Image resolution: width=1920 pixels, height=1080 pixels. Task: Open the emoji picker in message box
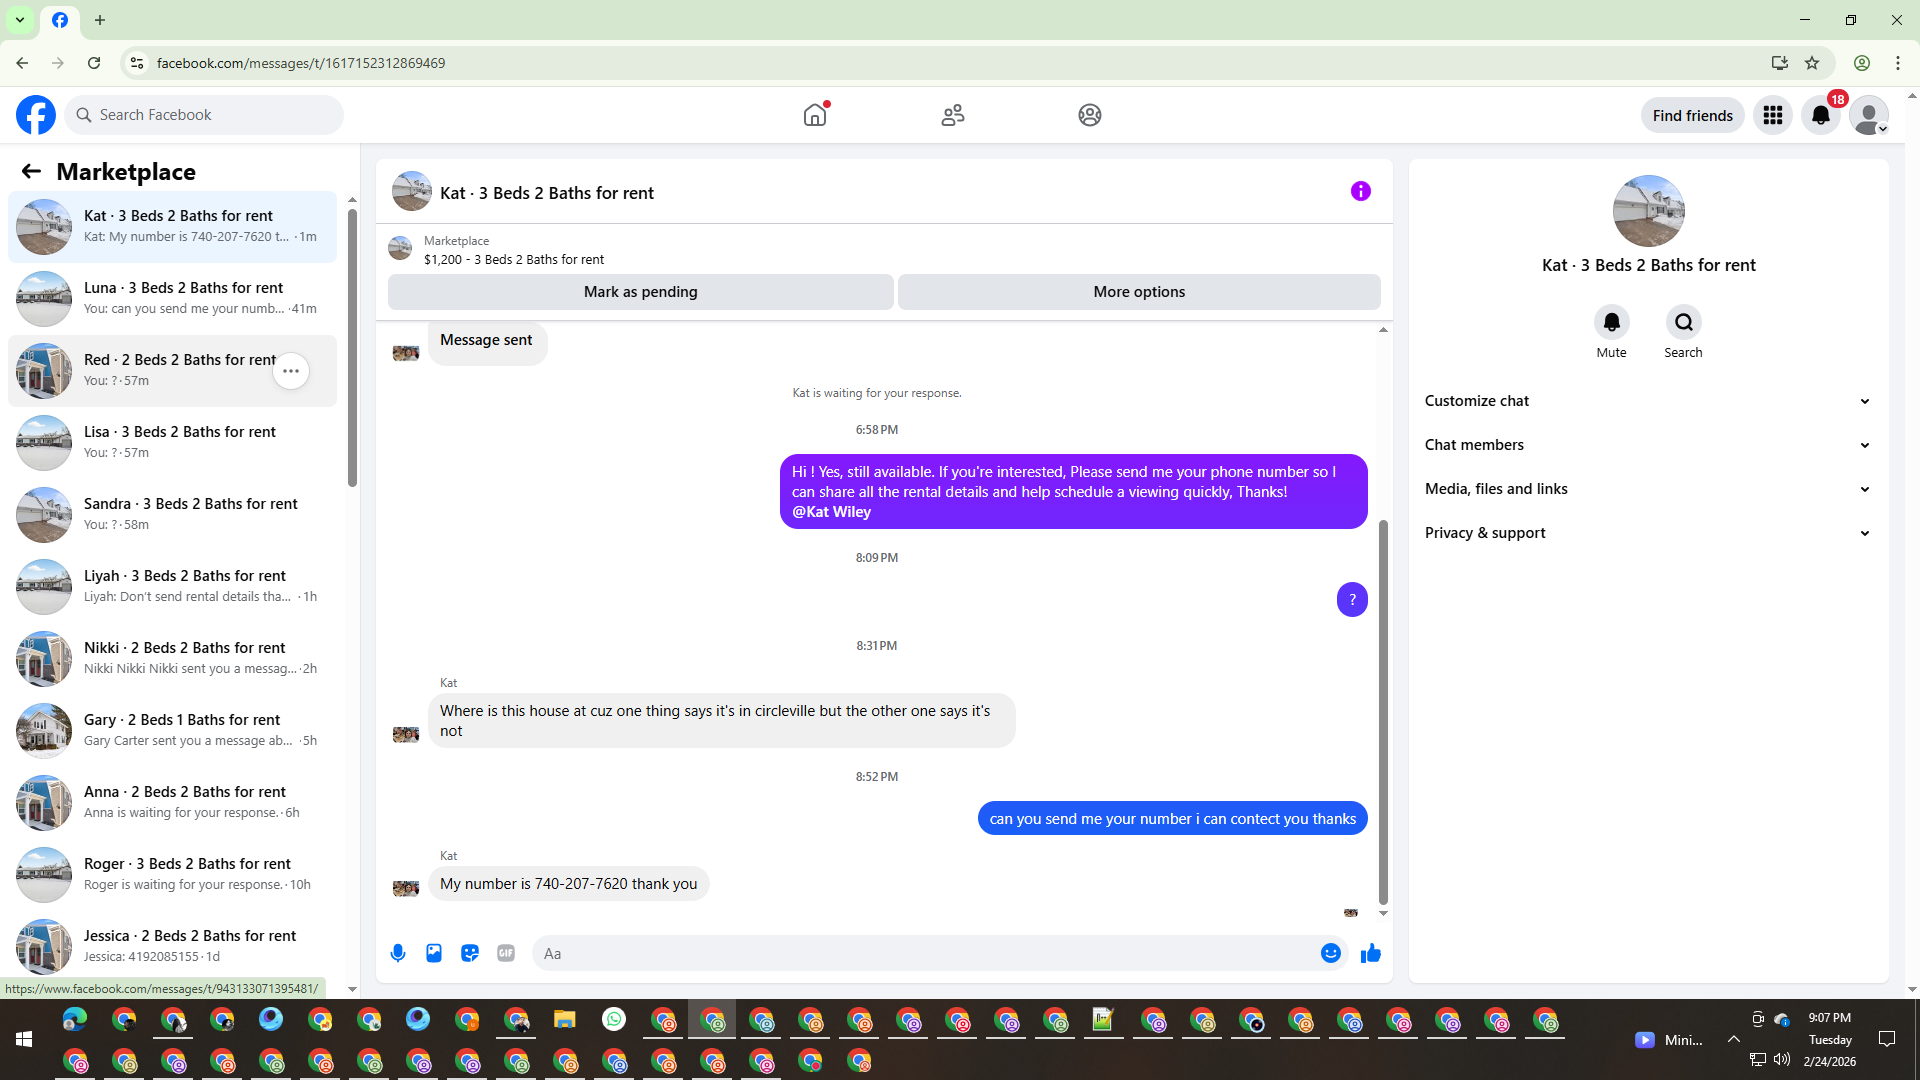pyautogui.click(x=1330, y=953)
